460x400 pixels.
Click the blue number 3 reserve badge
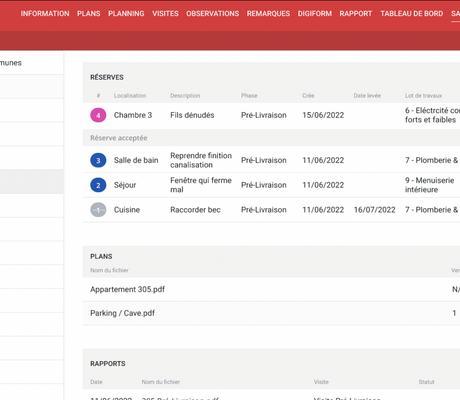[98, 160]
